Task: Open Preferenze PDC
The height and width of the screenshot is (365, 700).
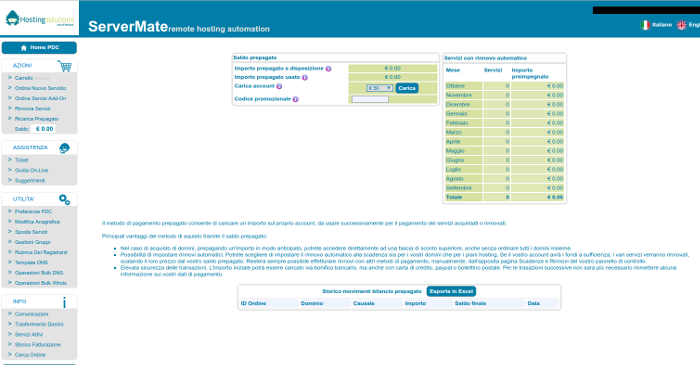Action: click(33, 212)
